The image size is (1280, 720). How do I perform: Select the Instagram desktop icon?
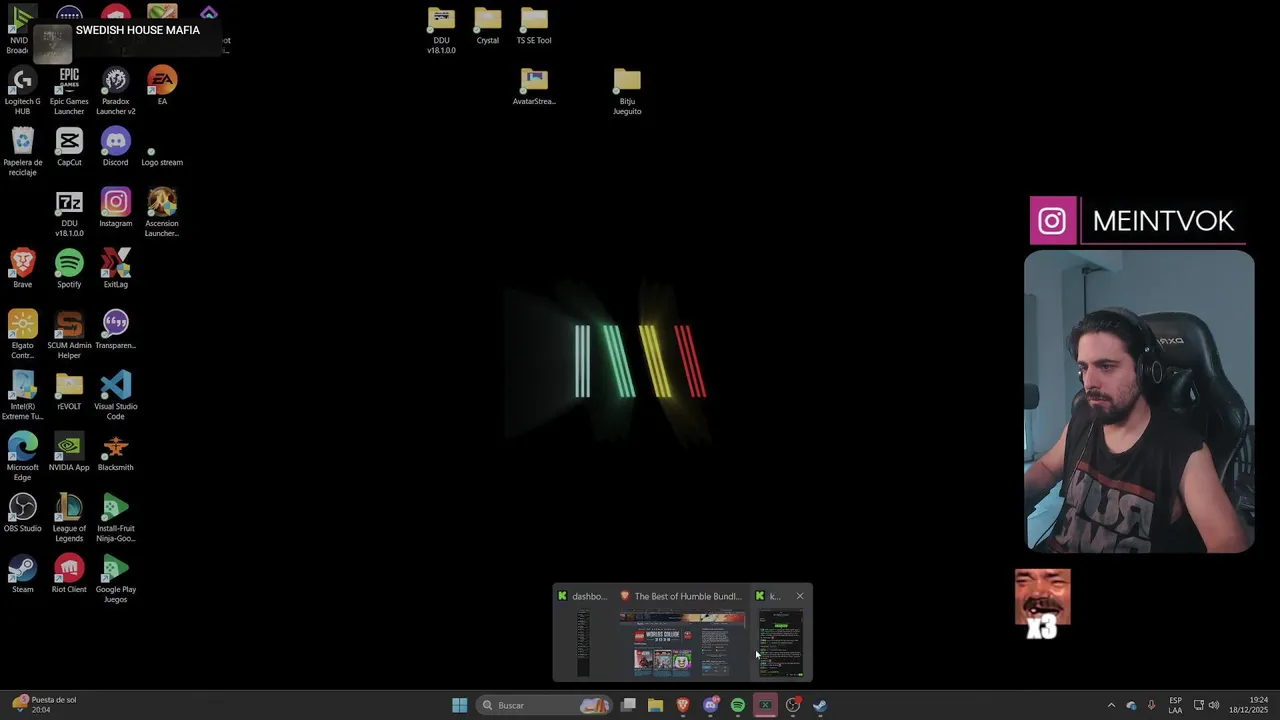click(115, 208)
